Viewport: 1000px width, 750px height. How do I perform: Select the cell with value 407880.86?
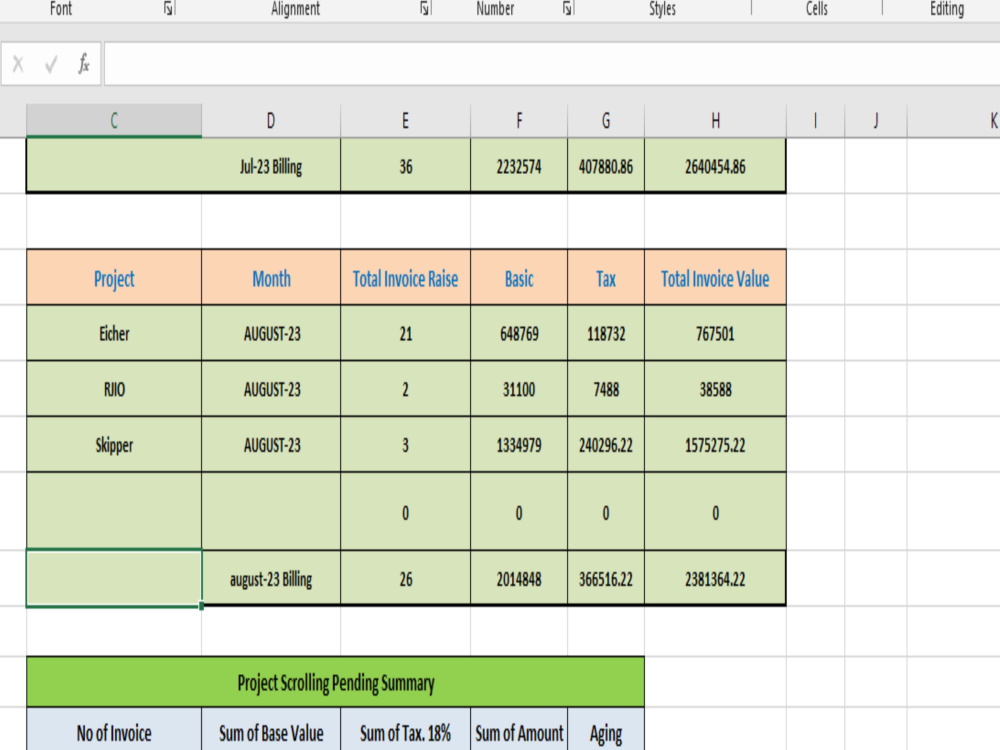coord(606,166)
